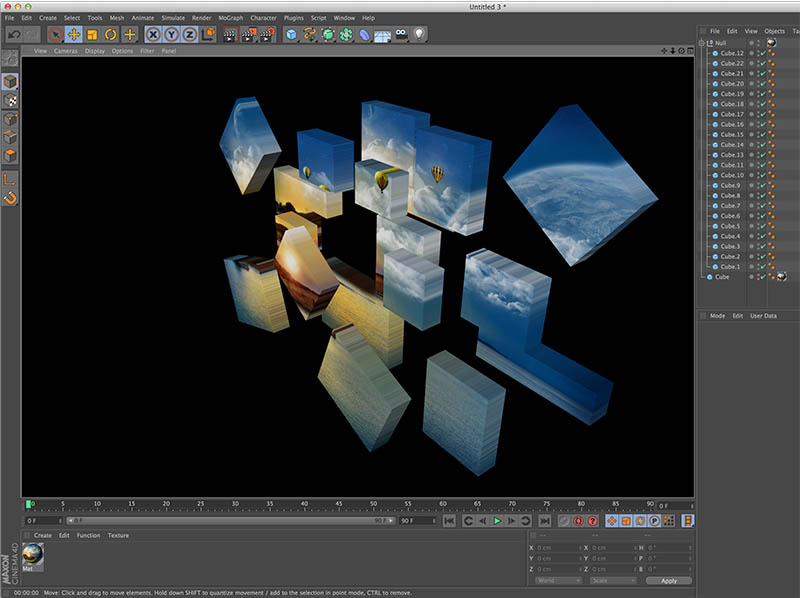Select Cube.12 in the object list
Viewport: 800px width, 598px height.
pyautogui.click(x=732, y=53)
